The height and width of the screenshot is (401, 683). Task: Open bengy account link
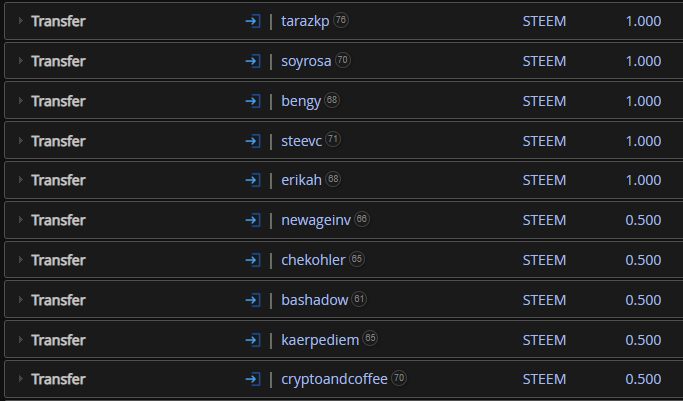click(301, 101)
